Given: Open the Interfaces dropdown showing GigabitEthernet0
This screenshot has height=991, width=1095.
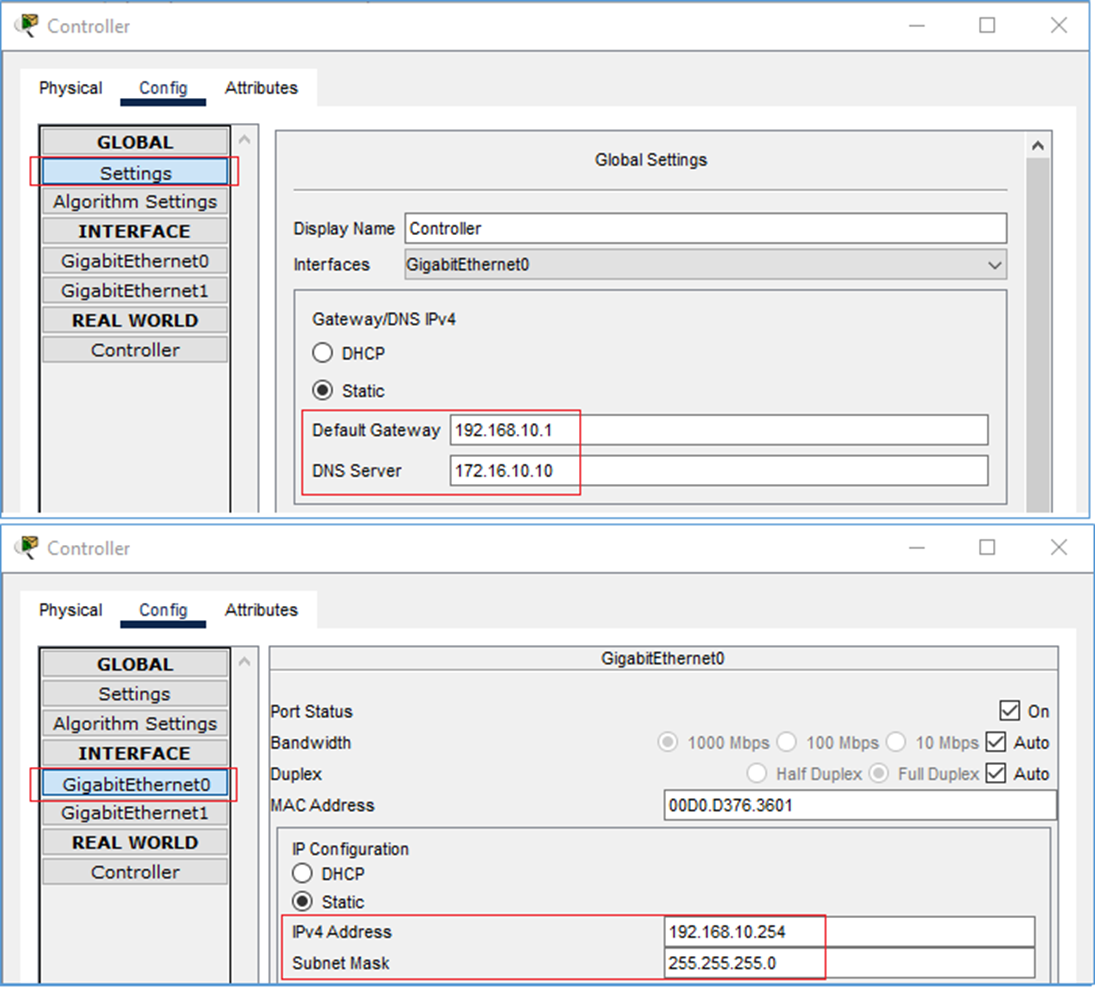Looking at the screenshot, I should pyautogui.click(x=995, y=264).
